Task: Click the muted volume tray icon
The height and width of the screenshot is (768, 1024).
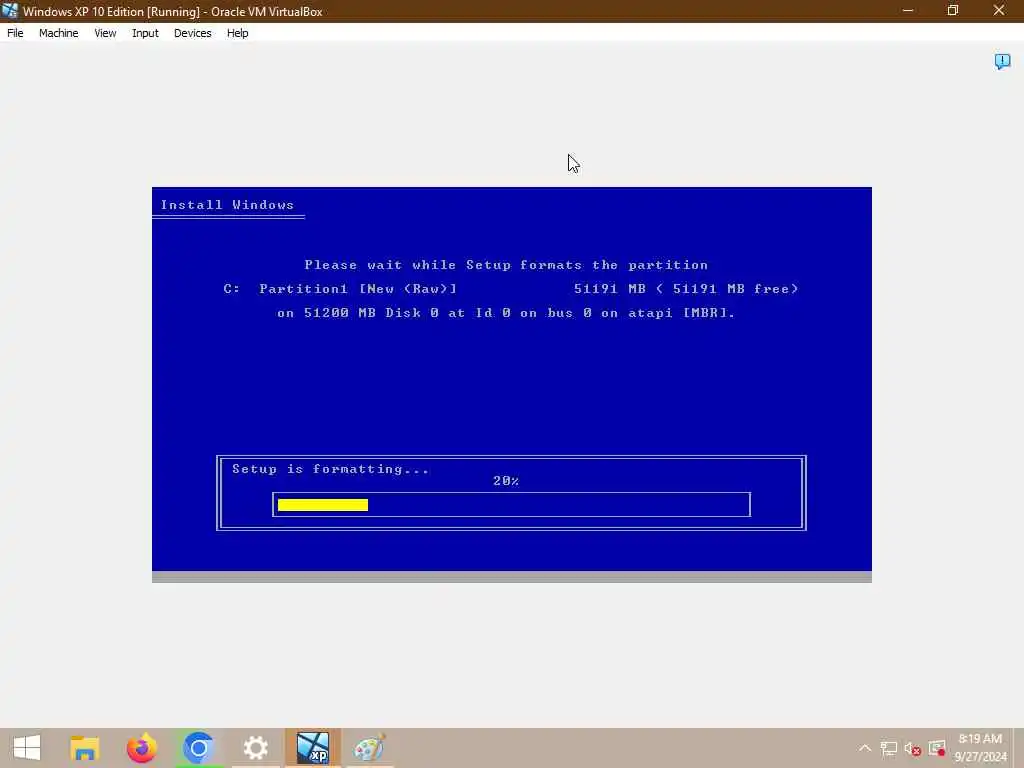Action: (912, 748)
